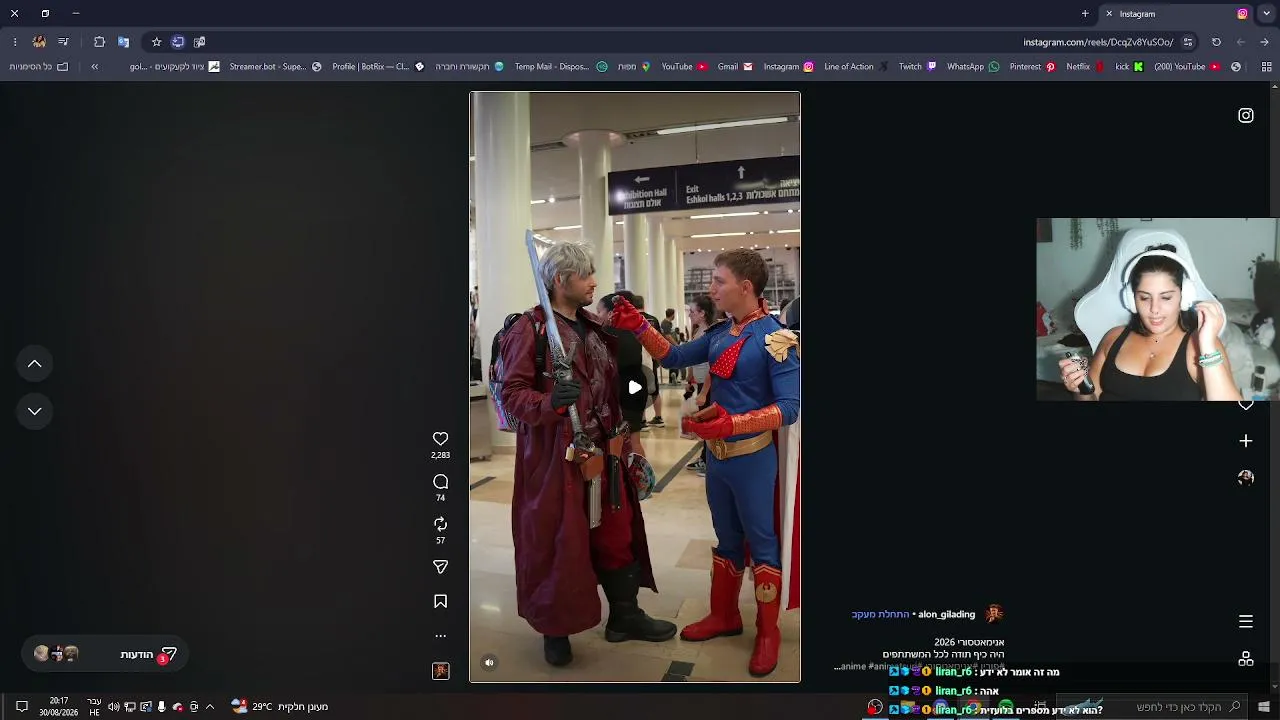Image resolution: width=1280 pixels, height=720 pixels.
Task: Open the reel's three-dot more options
Action: tap(440, 635)
